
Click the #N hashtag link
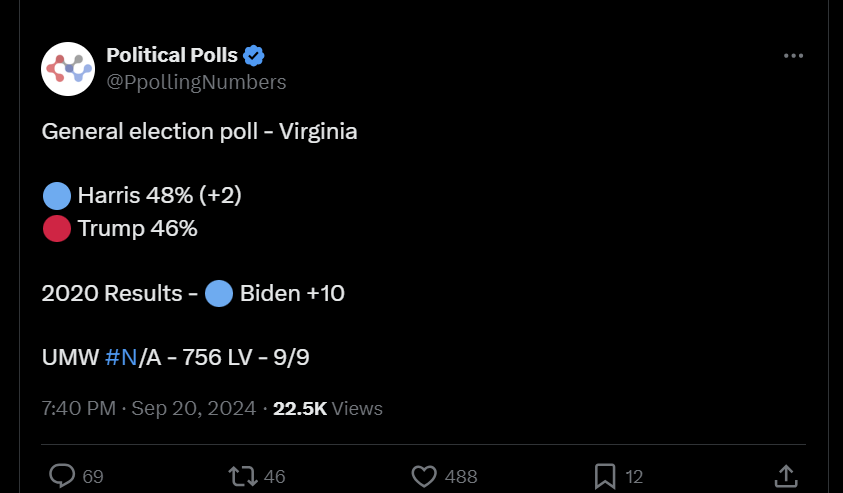click(120, 355)
